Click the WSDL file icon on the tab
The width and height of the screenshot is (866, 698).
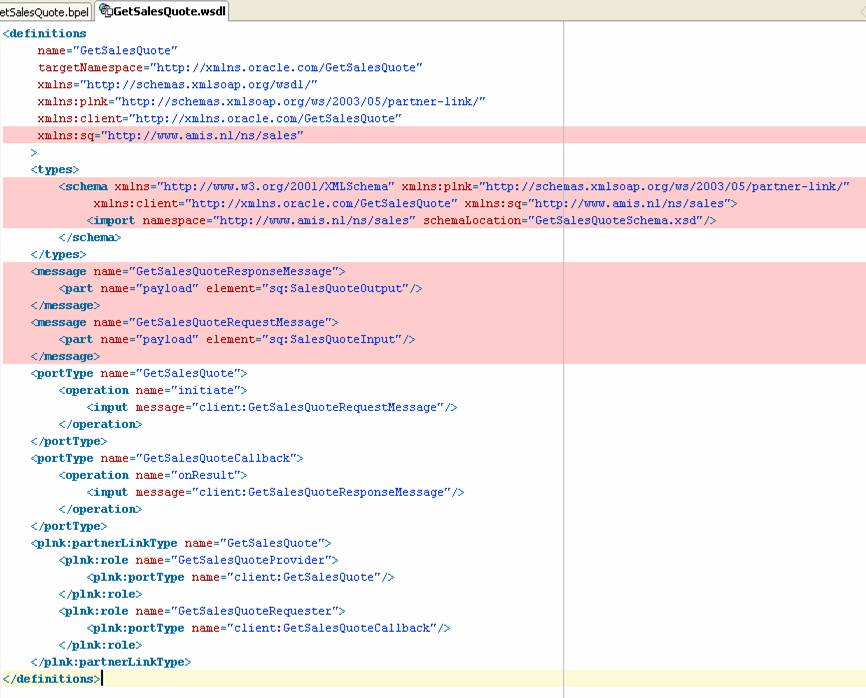point(105,11)
